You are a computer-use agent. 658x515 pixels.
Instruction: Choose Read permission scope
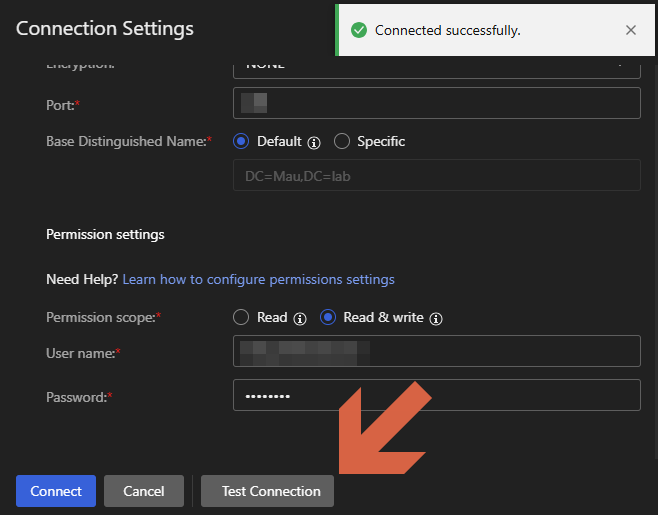[241, 317]
